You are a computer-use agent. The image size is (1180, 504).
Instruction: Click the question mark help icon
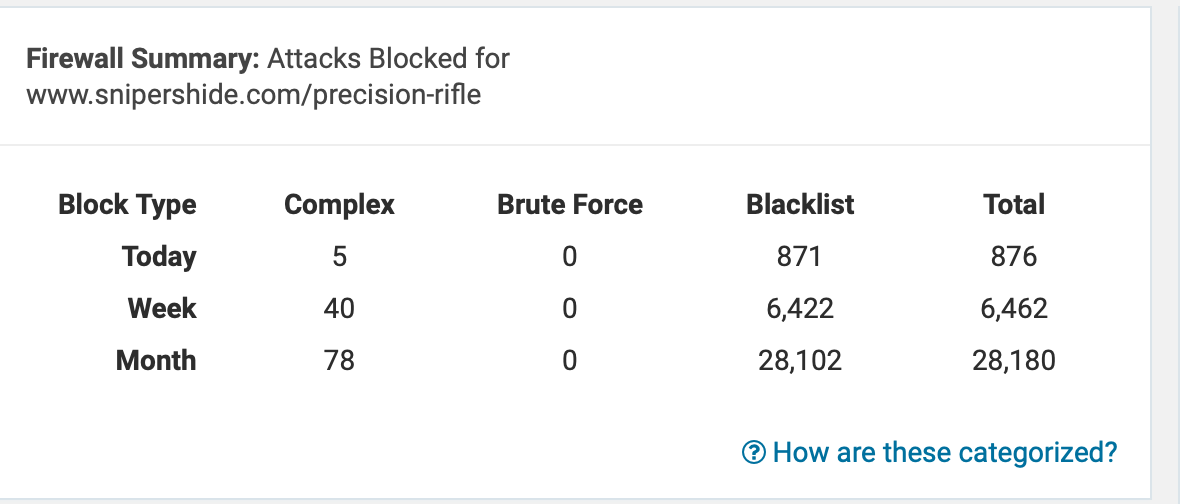(753, 452)
